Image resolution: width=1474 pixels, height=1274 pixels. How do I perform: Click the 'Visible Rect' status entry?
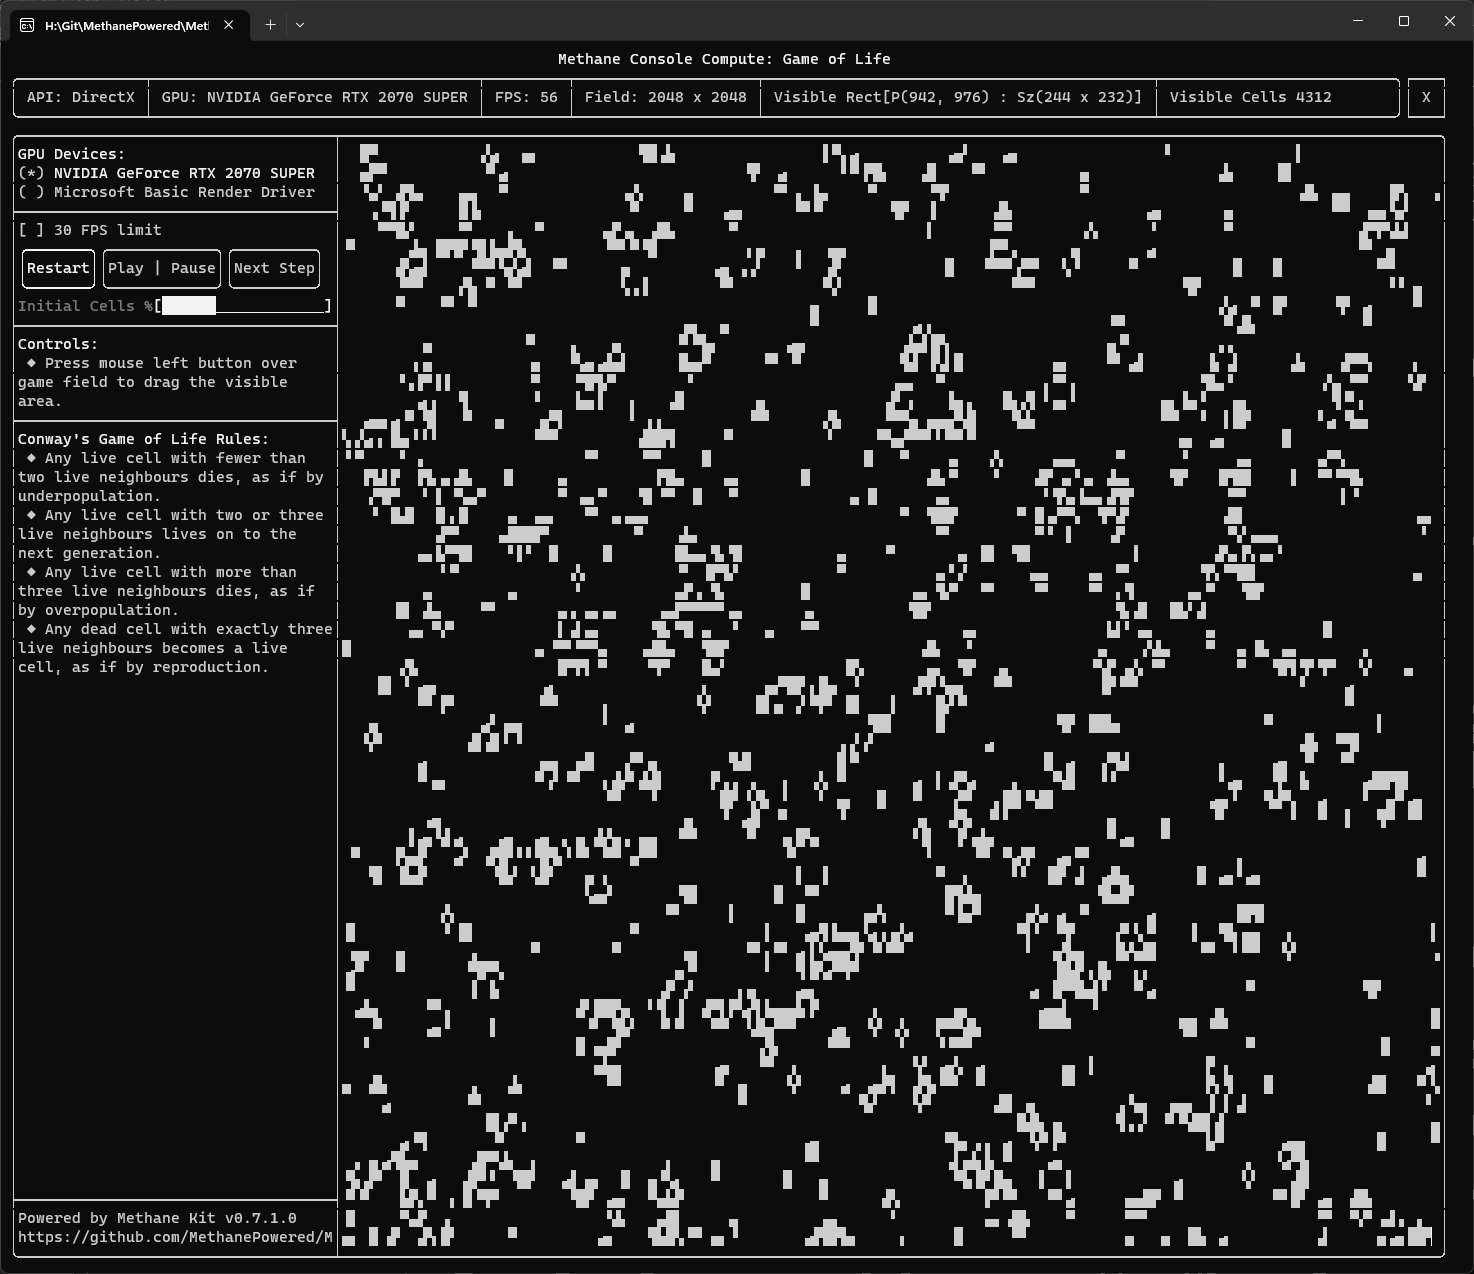point(958,97)
